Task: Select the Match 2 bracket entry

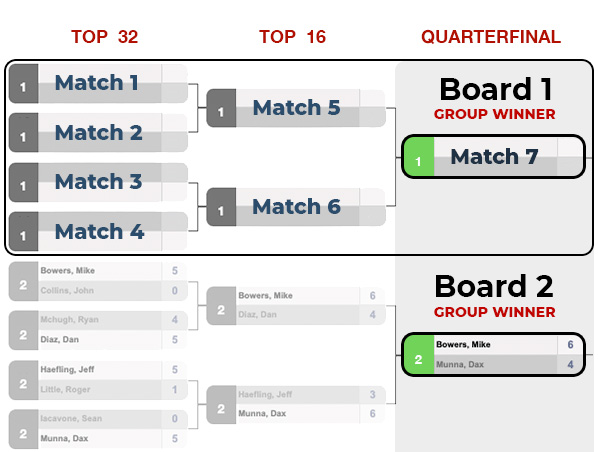Action: coord(98,132)
